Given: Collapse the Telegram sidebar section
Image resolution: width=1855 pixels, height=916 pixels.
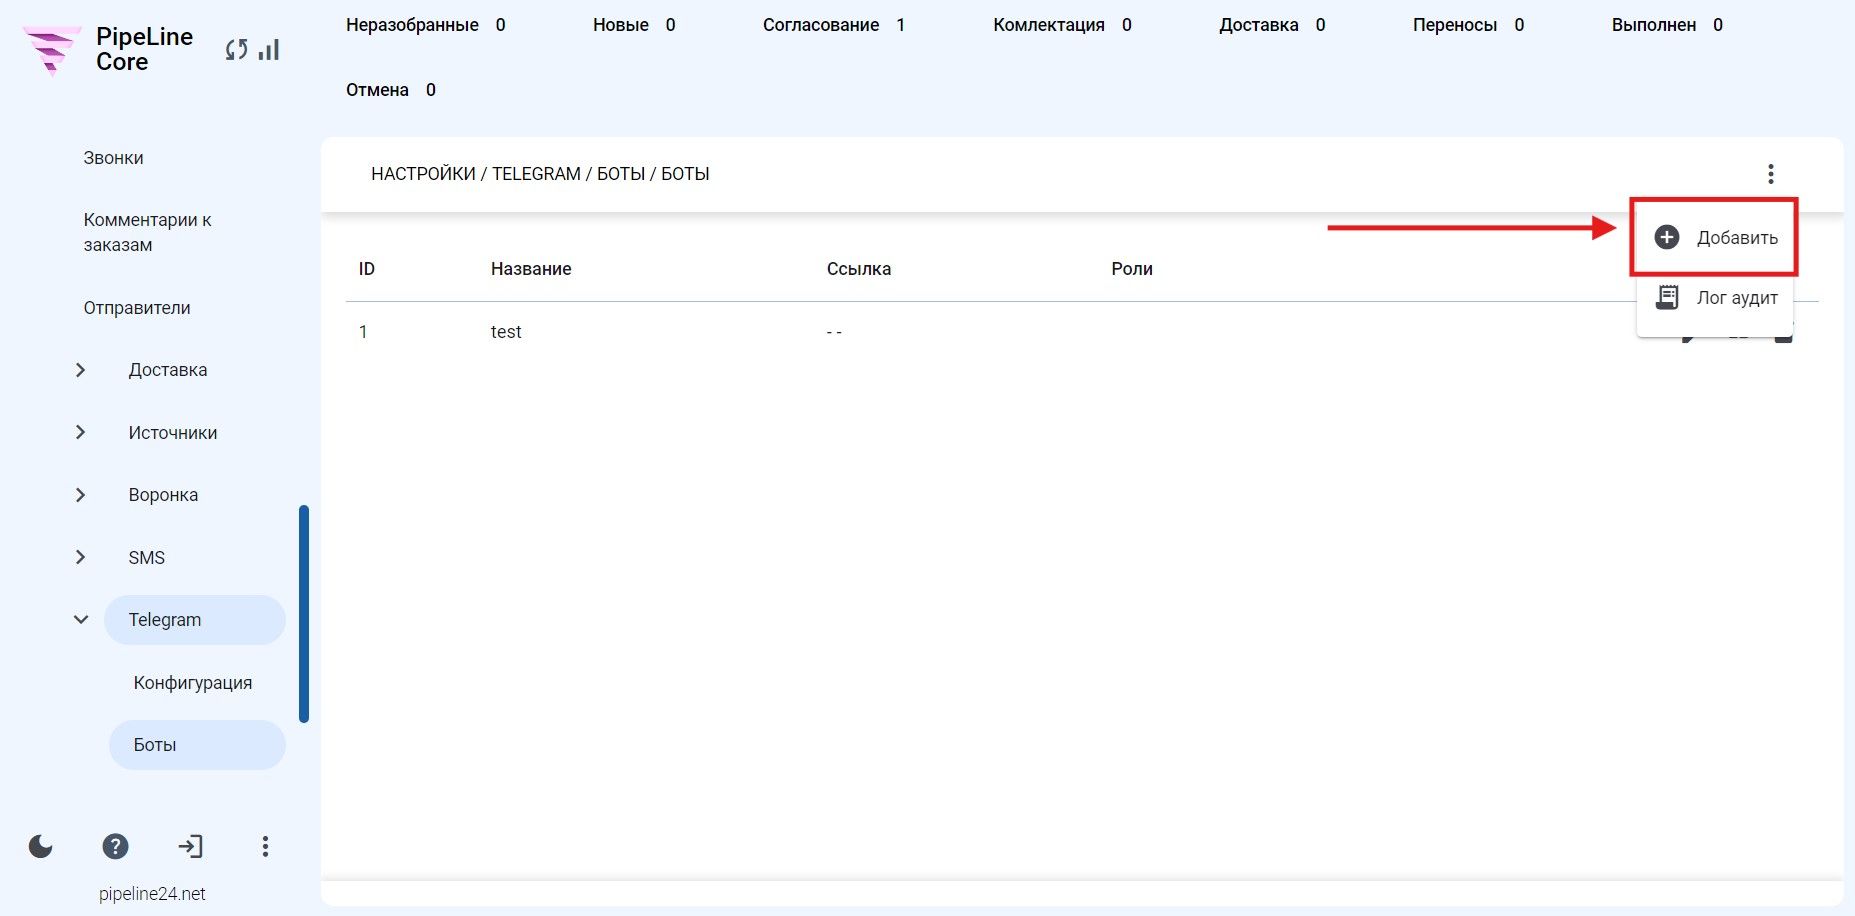Looking at the screenshot, I should coord(81,620).
